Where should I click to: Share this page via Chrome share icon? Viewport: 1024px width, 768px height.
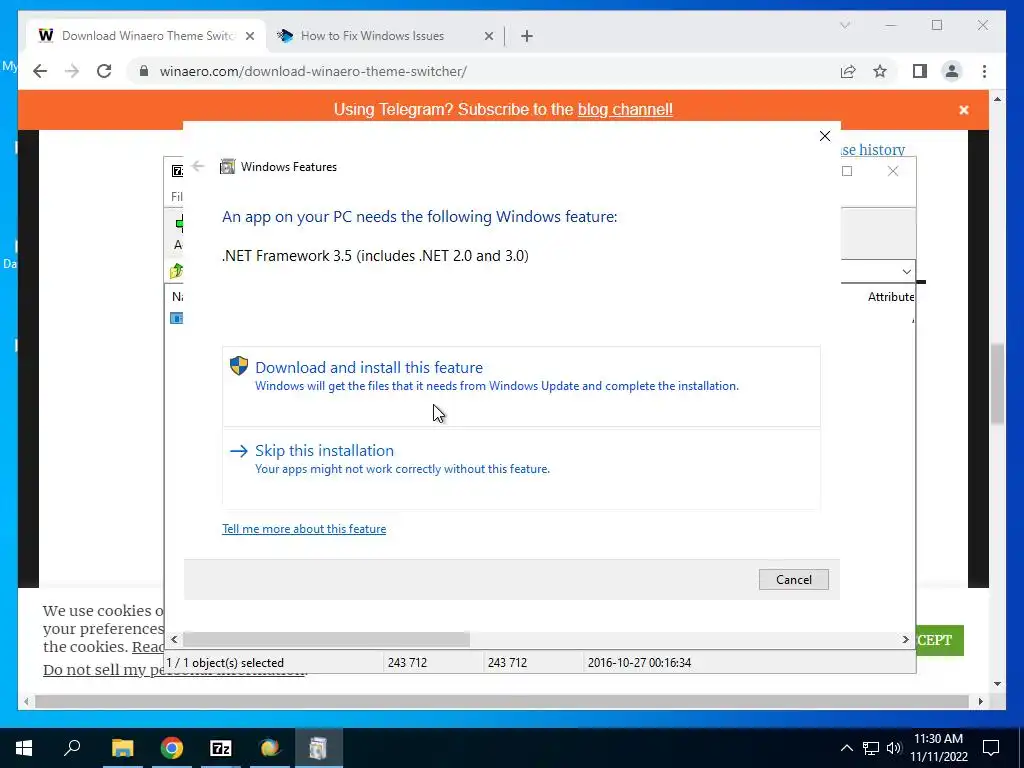tap(848, 71)
